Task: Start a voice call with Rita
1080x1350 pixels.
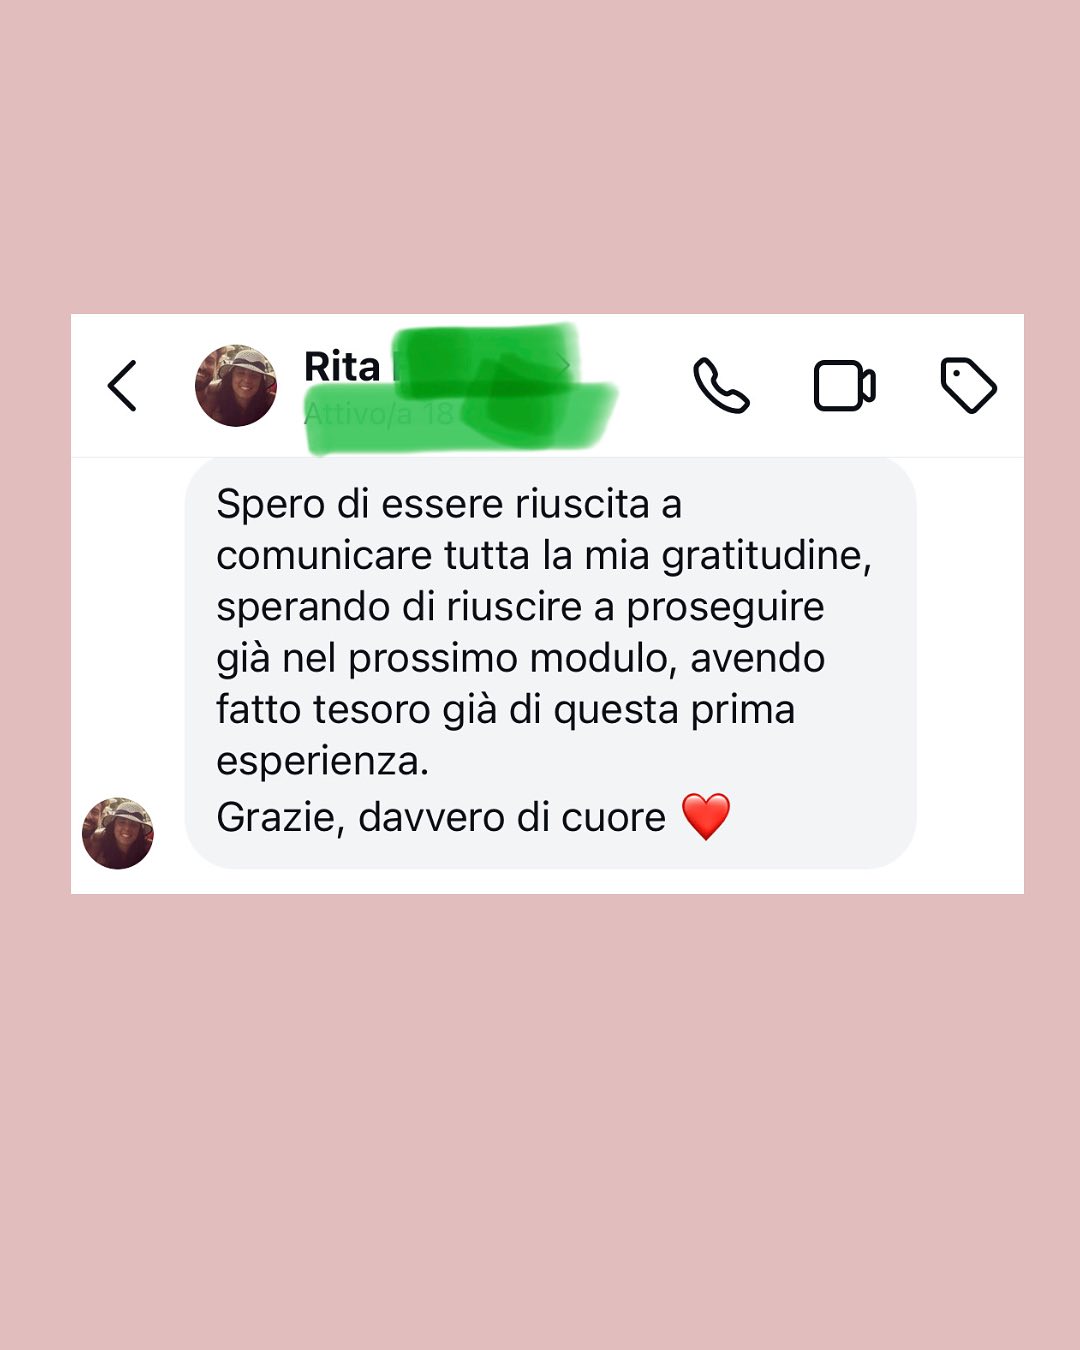Action: pos(721,386)
